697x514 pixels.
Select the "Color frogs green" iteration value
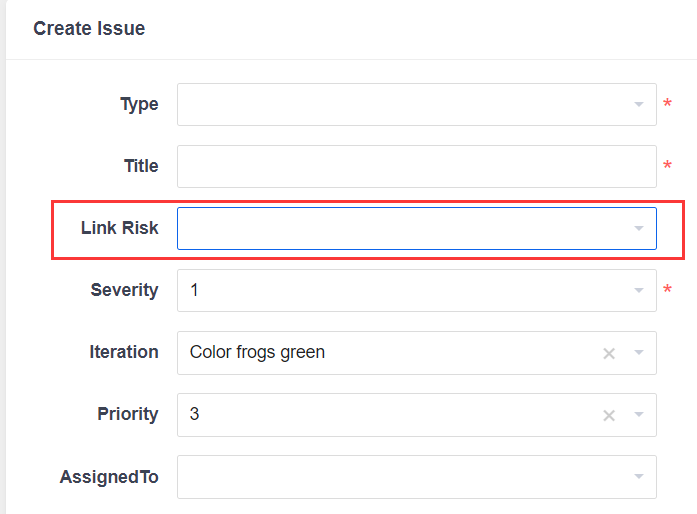pyautogui.click(x=257, y=352)
